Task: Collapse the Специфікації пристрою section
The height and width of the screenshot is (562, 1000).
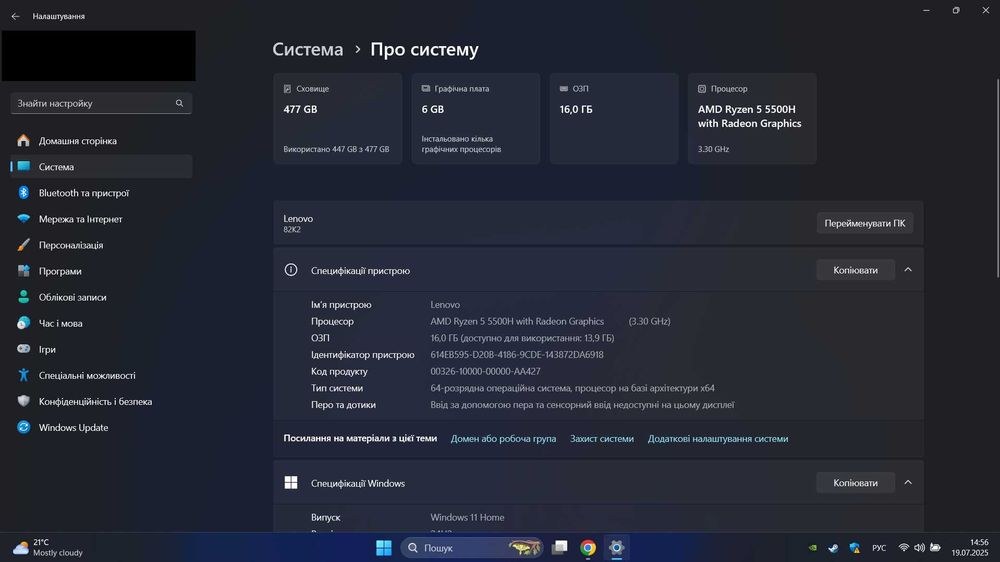Action: pyautogui.click(x=908, y=270)
